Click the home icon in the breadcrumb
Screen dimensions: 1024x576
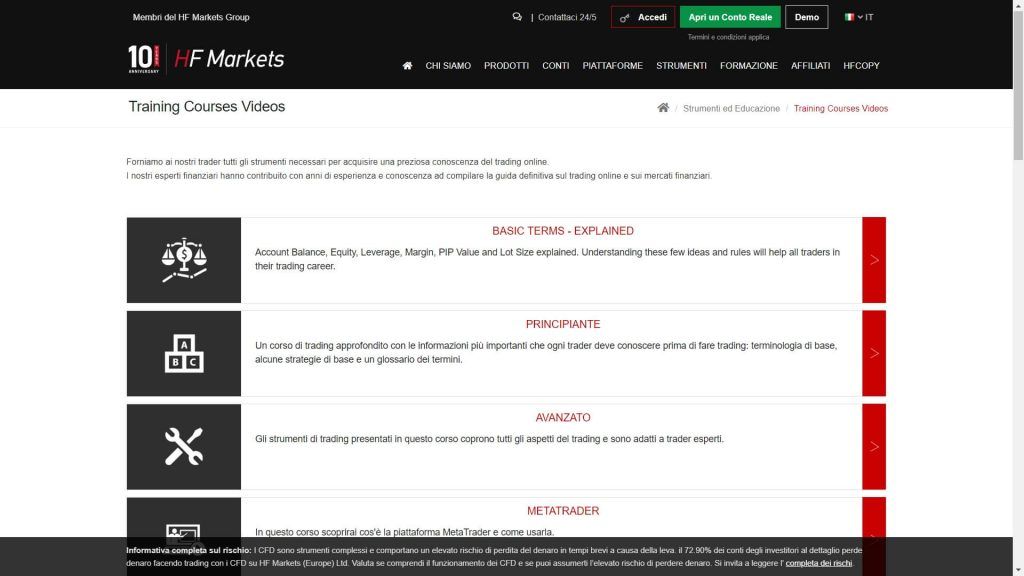[x=663, y=108]
